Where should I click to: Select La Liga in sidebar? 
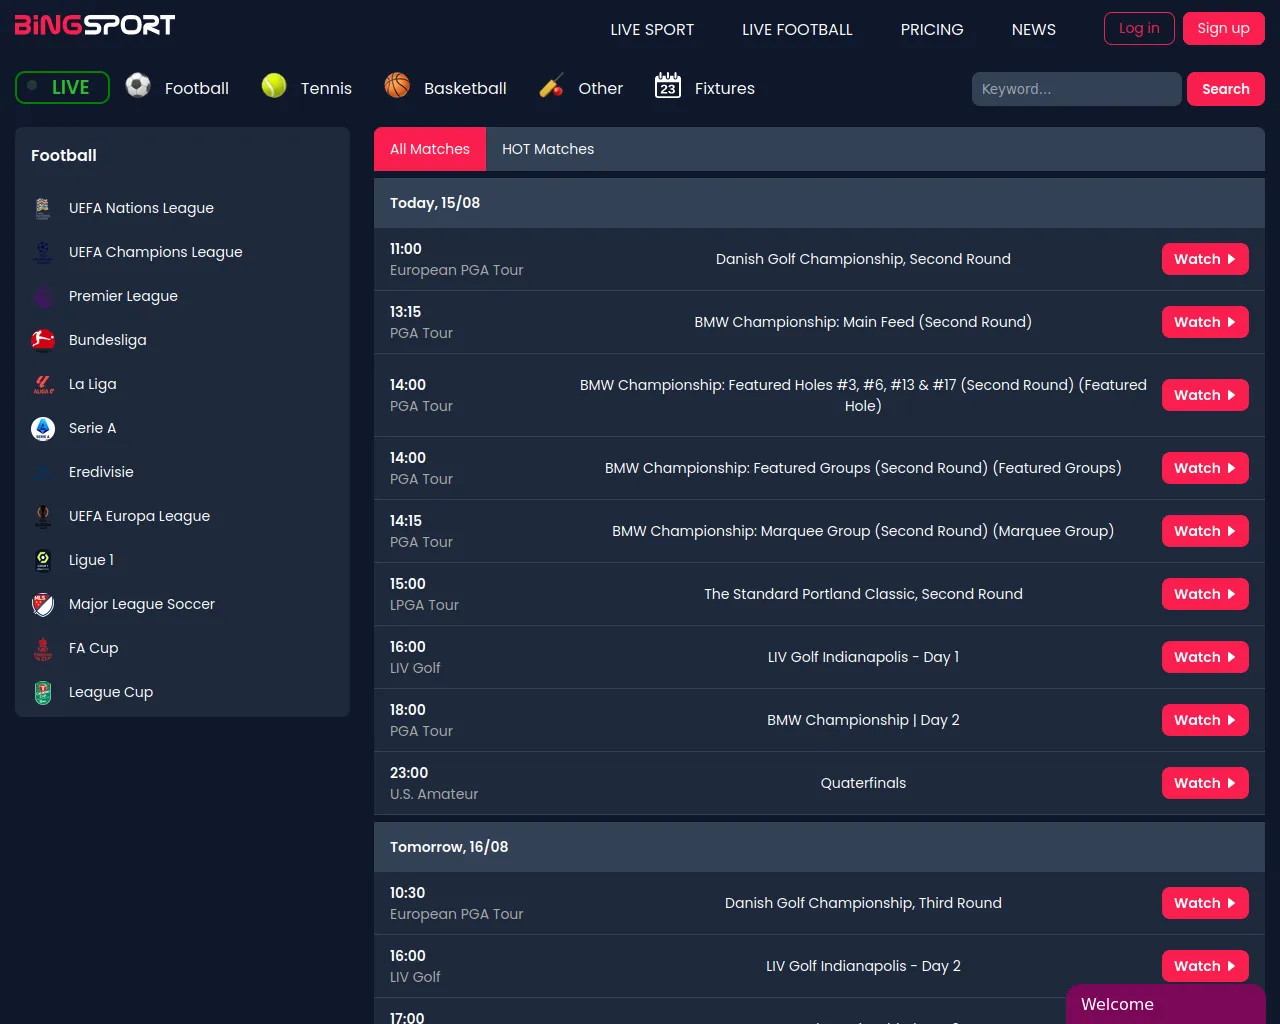[x=92, y=384]
